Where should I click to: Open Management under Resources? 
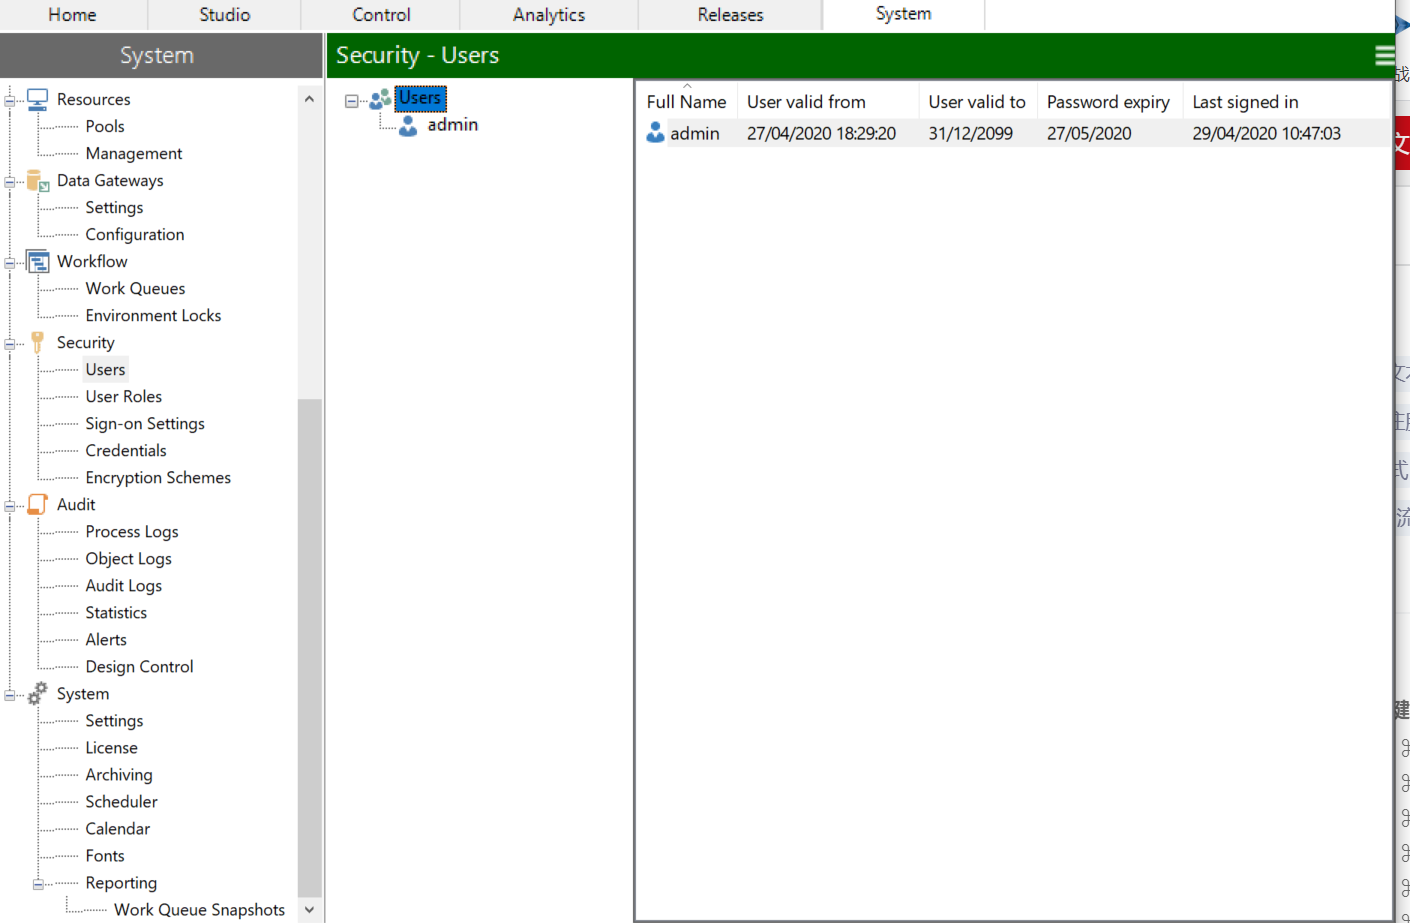(x=134, y=153)
